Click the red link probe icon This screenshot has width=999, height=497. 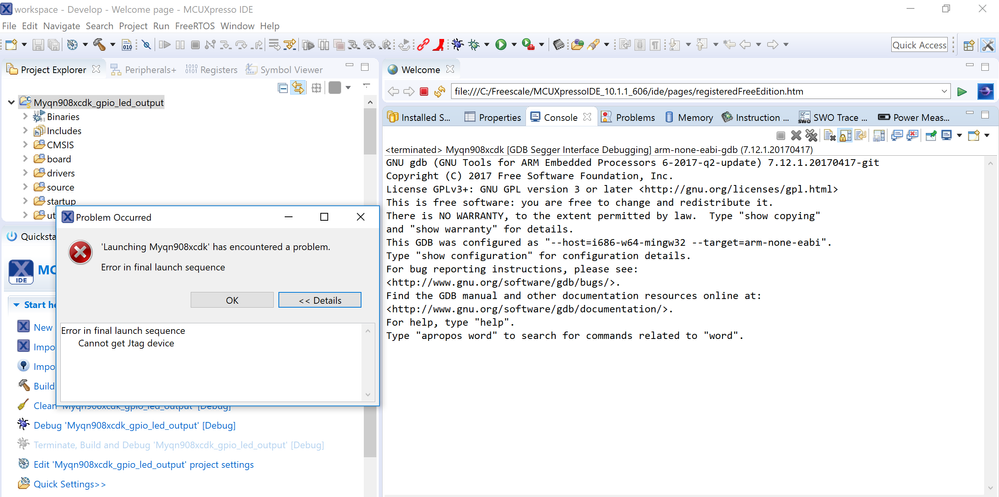423,45
